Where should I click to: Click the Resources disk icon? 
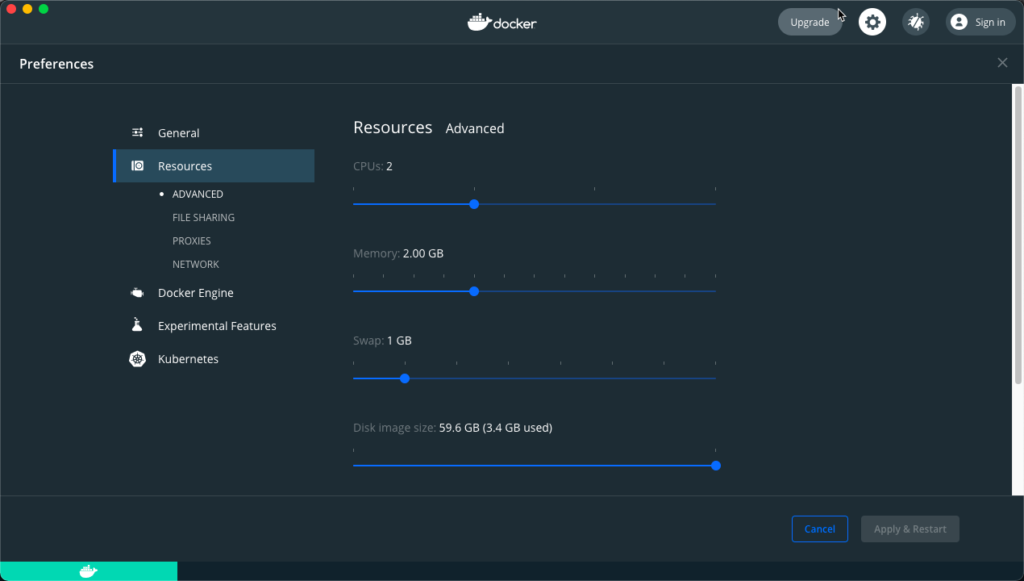137,166
